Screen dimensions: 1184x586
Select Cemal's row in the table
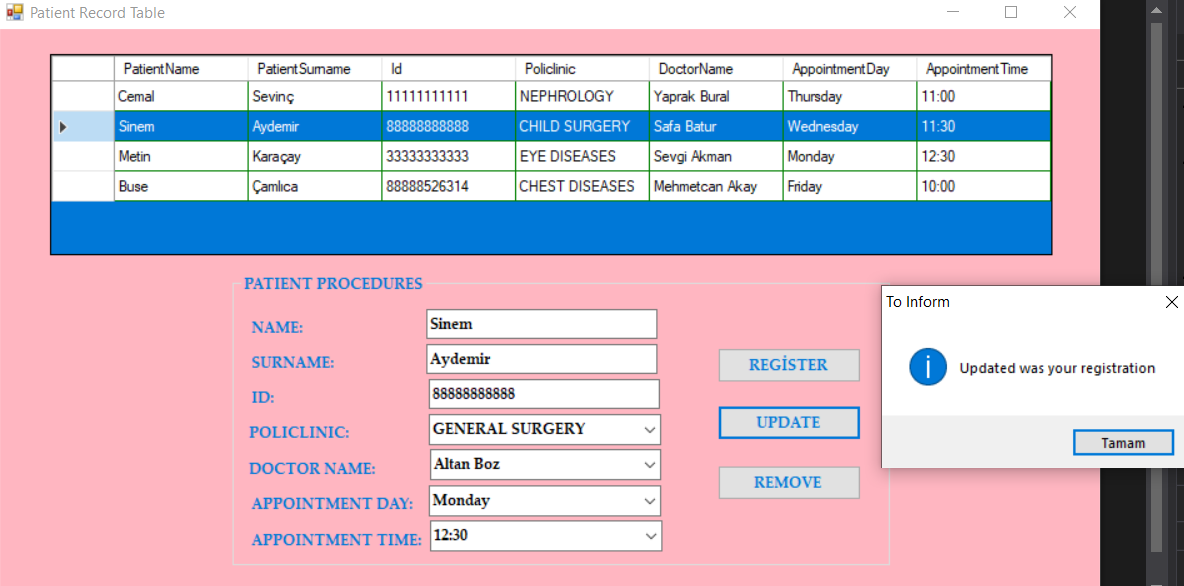coord(180,96)
